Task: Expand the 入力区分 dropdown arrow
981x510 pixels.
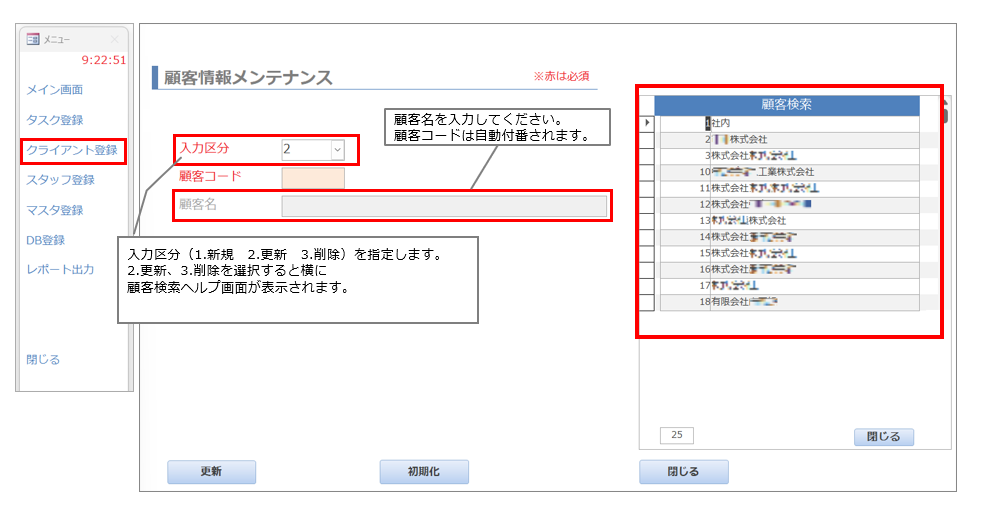Action: pyautogui.click(x=338, y=150)
